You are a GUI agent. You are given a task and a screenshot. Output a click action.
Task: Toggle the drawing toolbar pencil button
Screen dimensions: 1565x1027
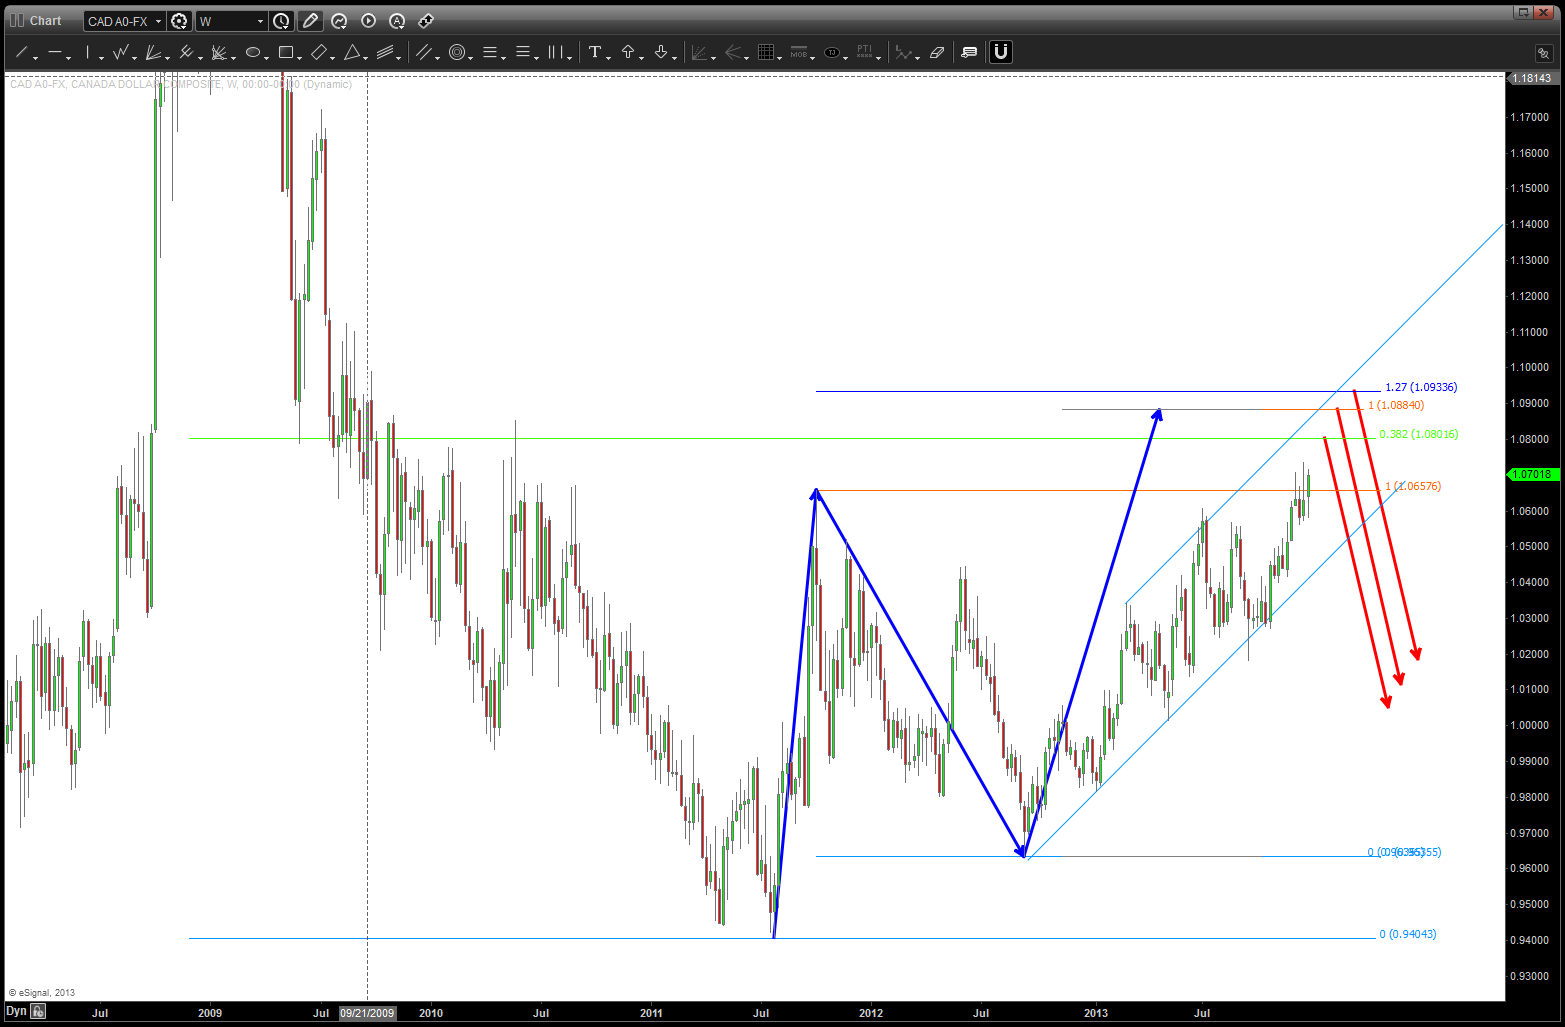310,21
